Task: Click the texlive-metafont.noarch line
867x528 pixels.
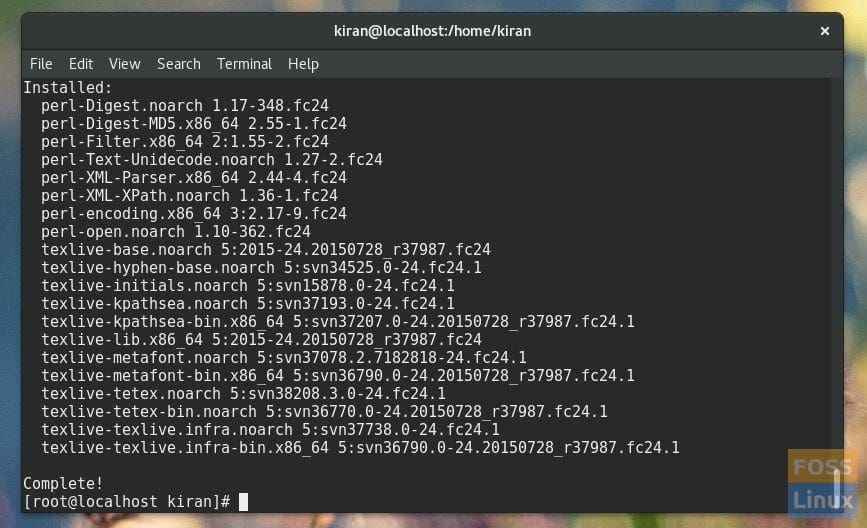Action: [x=284, y=357]
